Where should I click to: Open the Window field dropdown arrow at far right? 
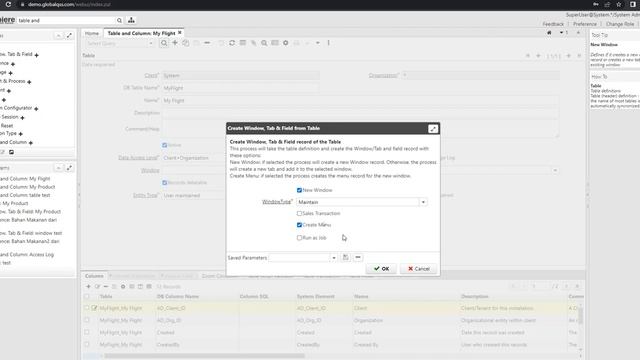555,170
